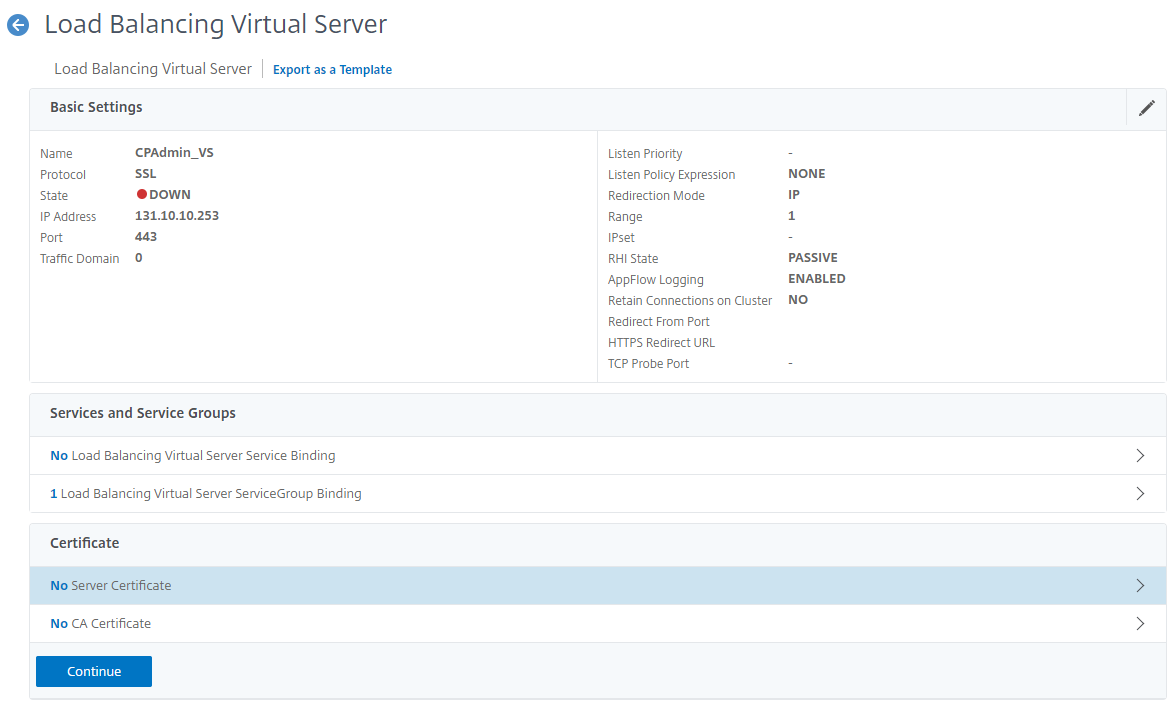
Task: Open the No Load Balancing Service Binding entry
Action: 193,456
